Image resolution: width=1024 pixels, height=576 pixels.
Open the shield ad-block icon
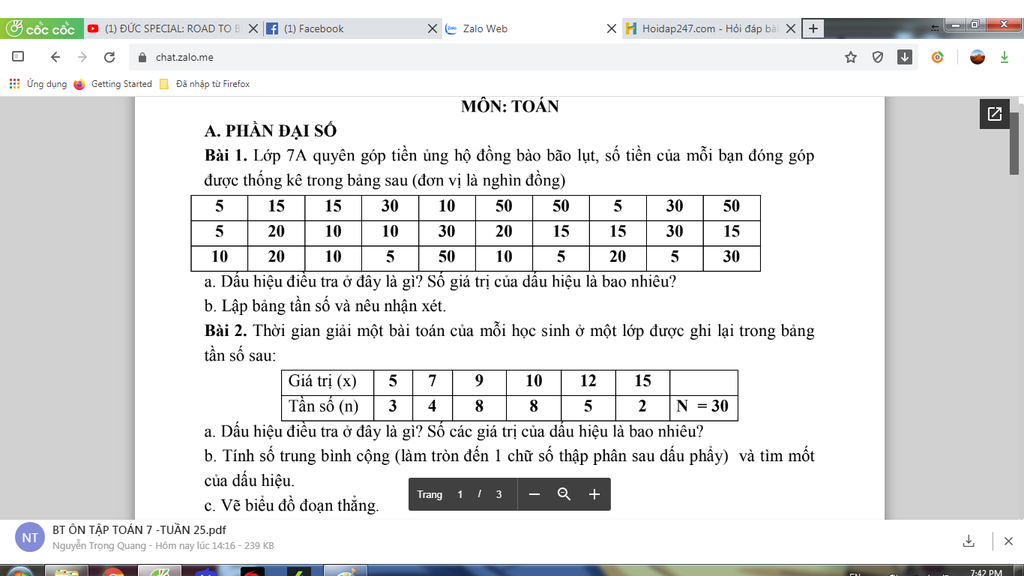tap(878, 57)
